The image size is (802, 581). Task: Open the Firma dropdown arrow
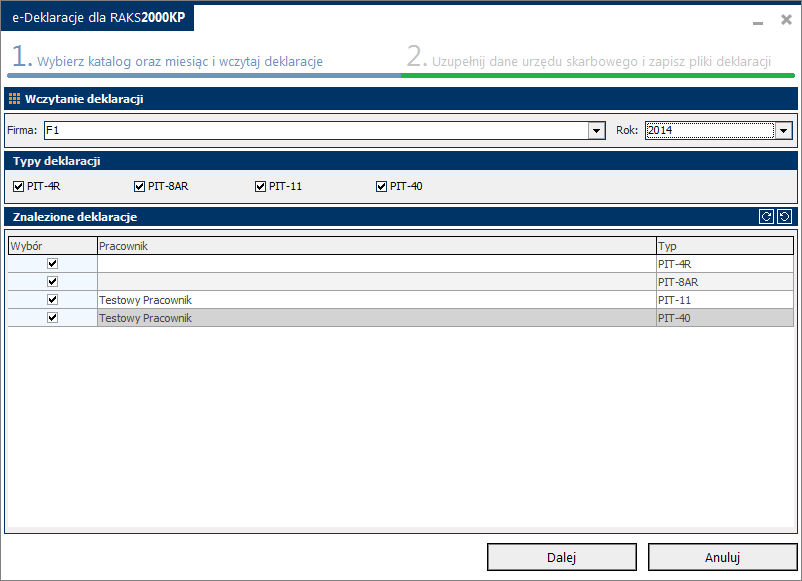(x=596, y=130)
